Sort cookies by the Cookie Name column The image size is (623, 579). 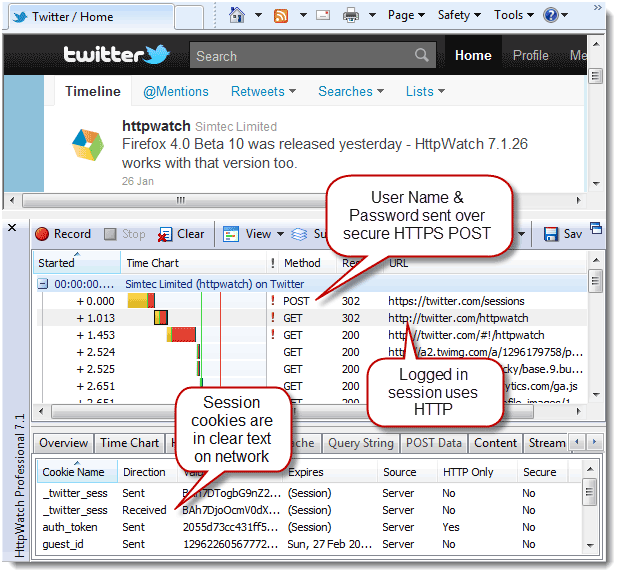click(76, 472)
